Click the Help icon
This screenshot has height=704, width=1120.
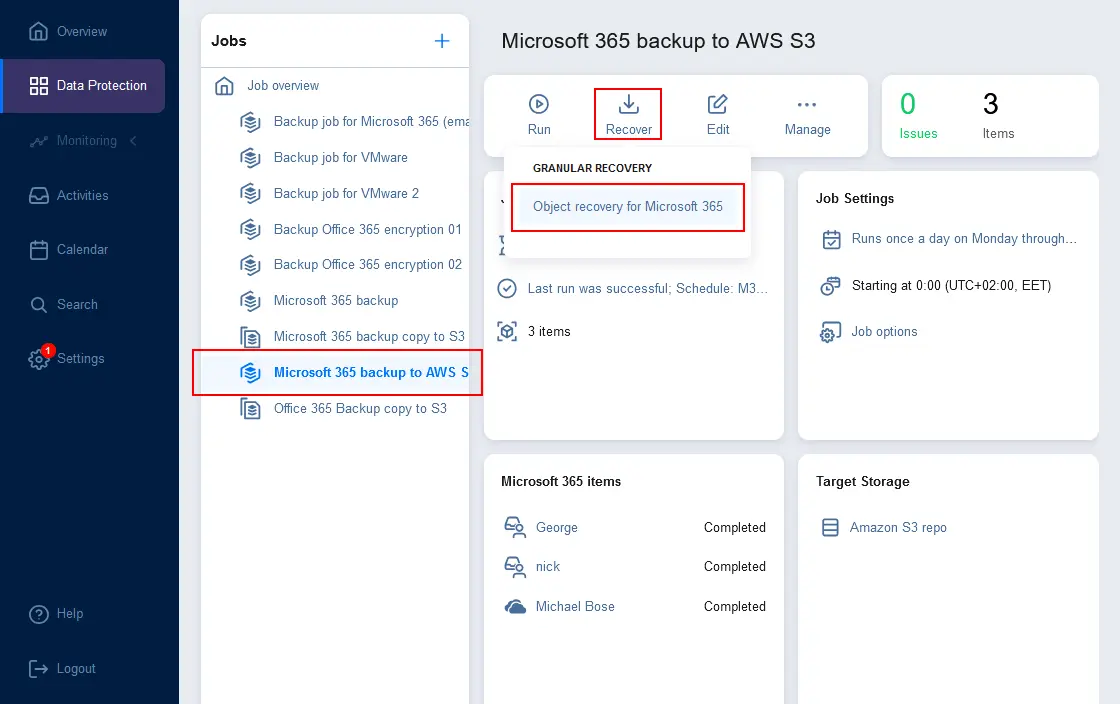[39, 614]
